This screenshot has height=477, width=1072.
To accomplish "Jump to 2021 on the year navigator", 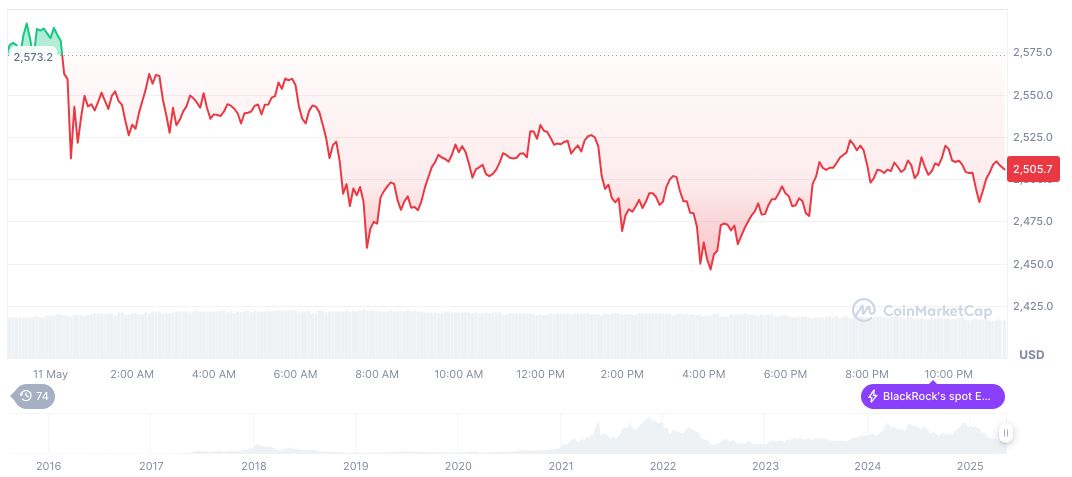I will pos(561,466).
